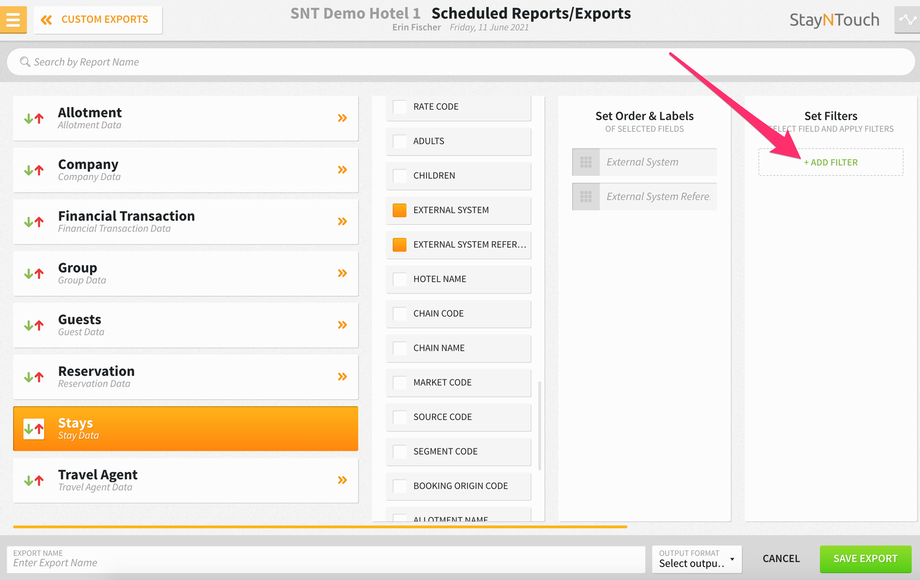Uncheck External System Reference field
Viewport: 920px width, 580px height.
(400, 245)
